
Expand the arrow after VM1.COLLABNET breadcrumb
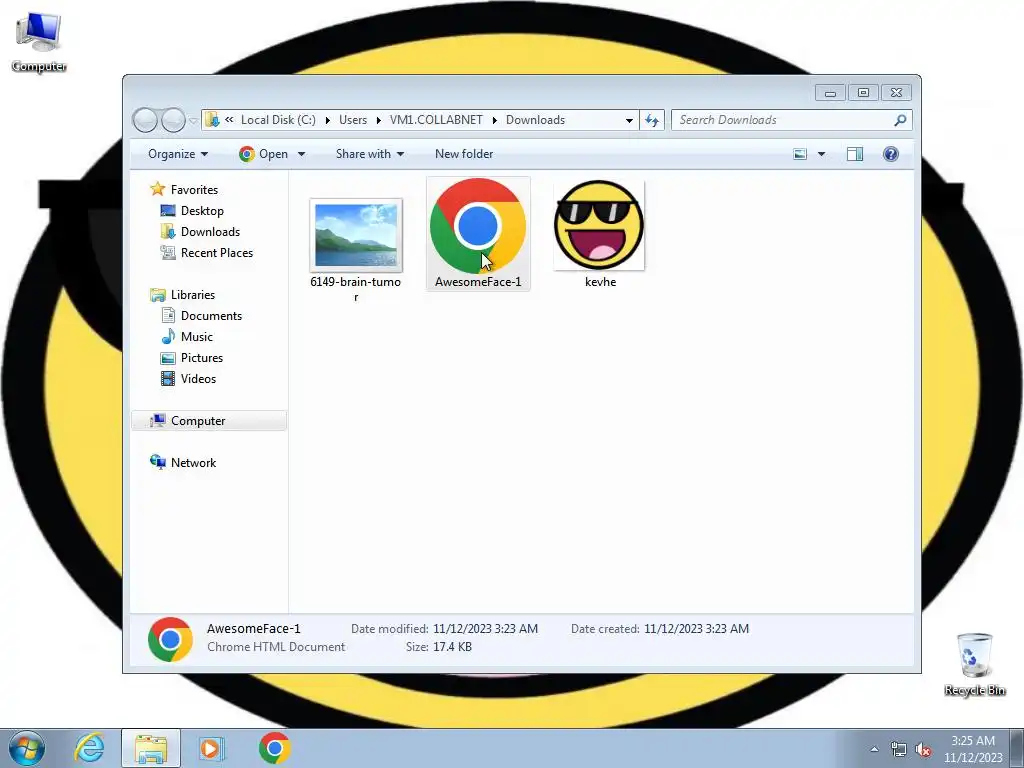click(x=494, y=120)
